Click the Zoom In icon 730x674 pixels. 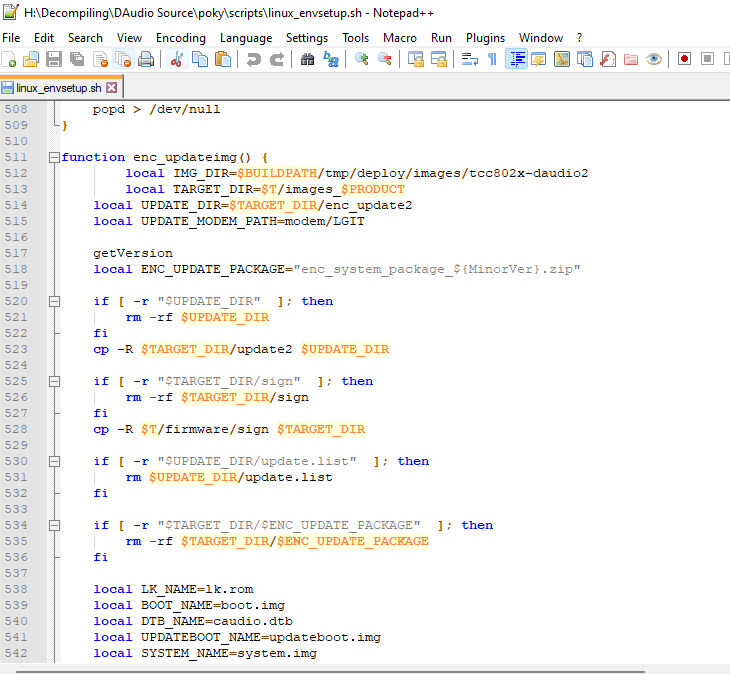(x=361, y=60)
